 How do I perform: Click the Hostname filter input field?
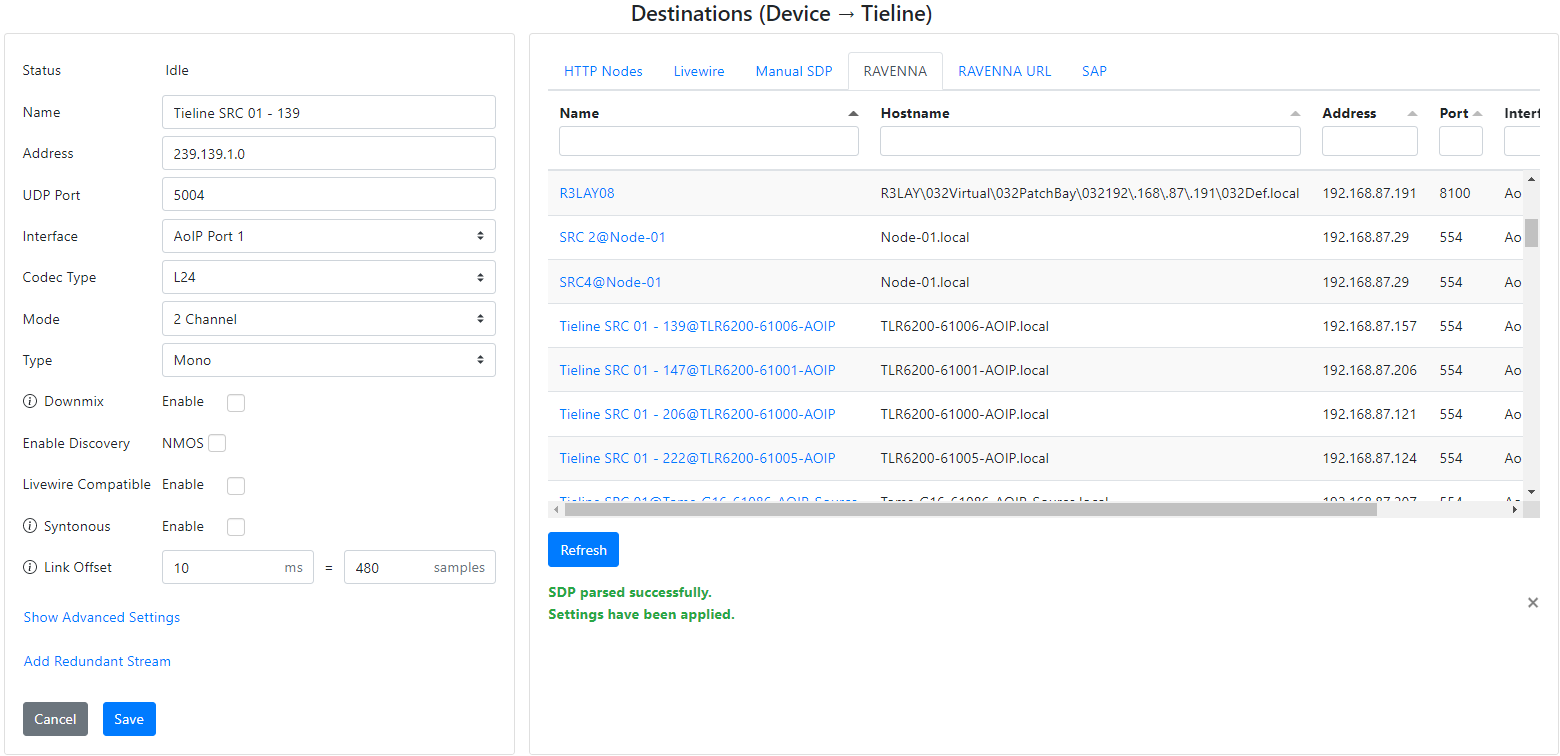pos(1090,142)
